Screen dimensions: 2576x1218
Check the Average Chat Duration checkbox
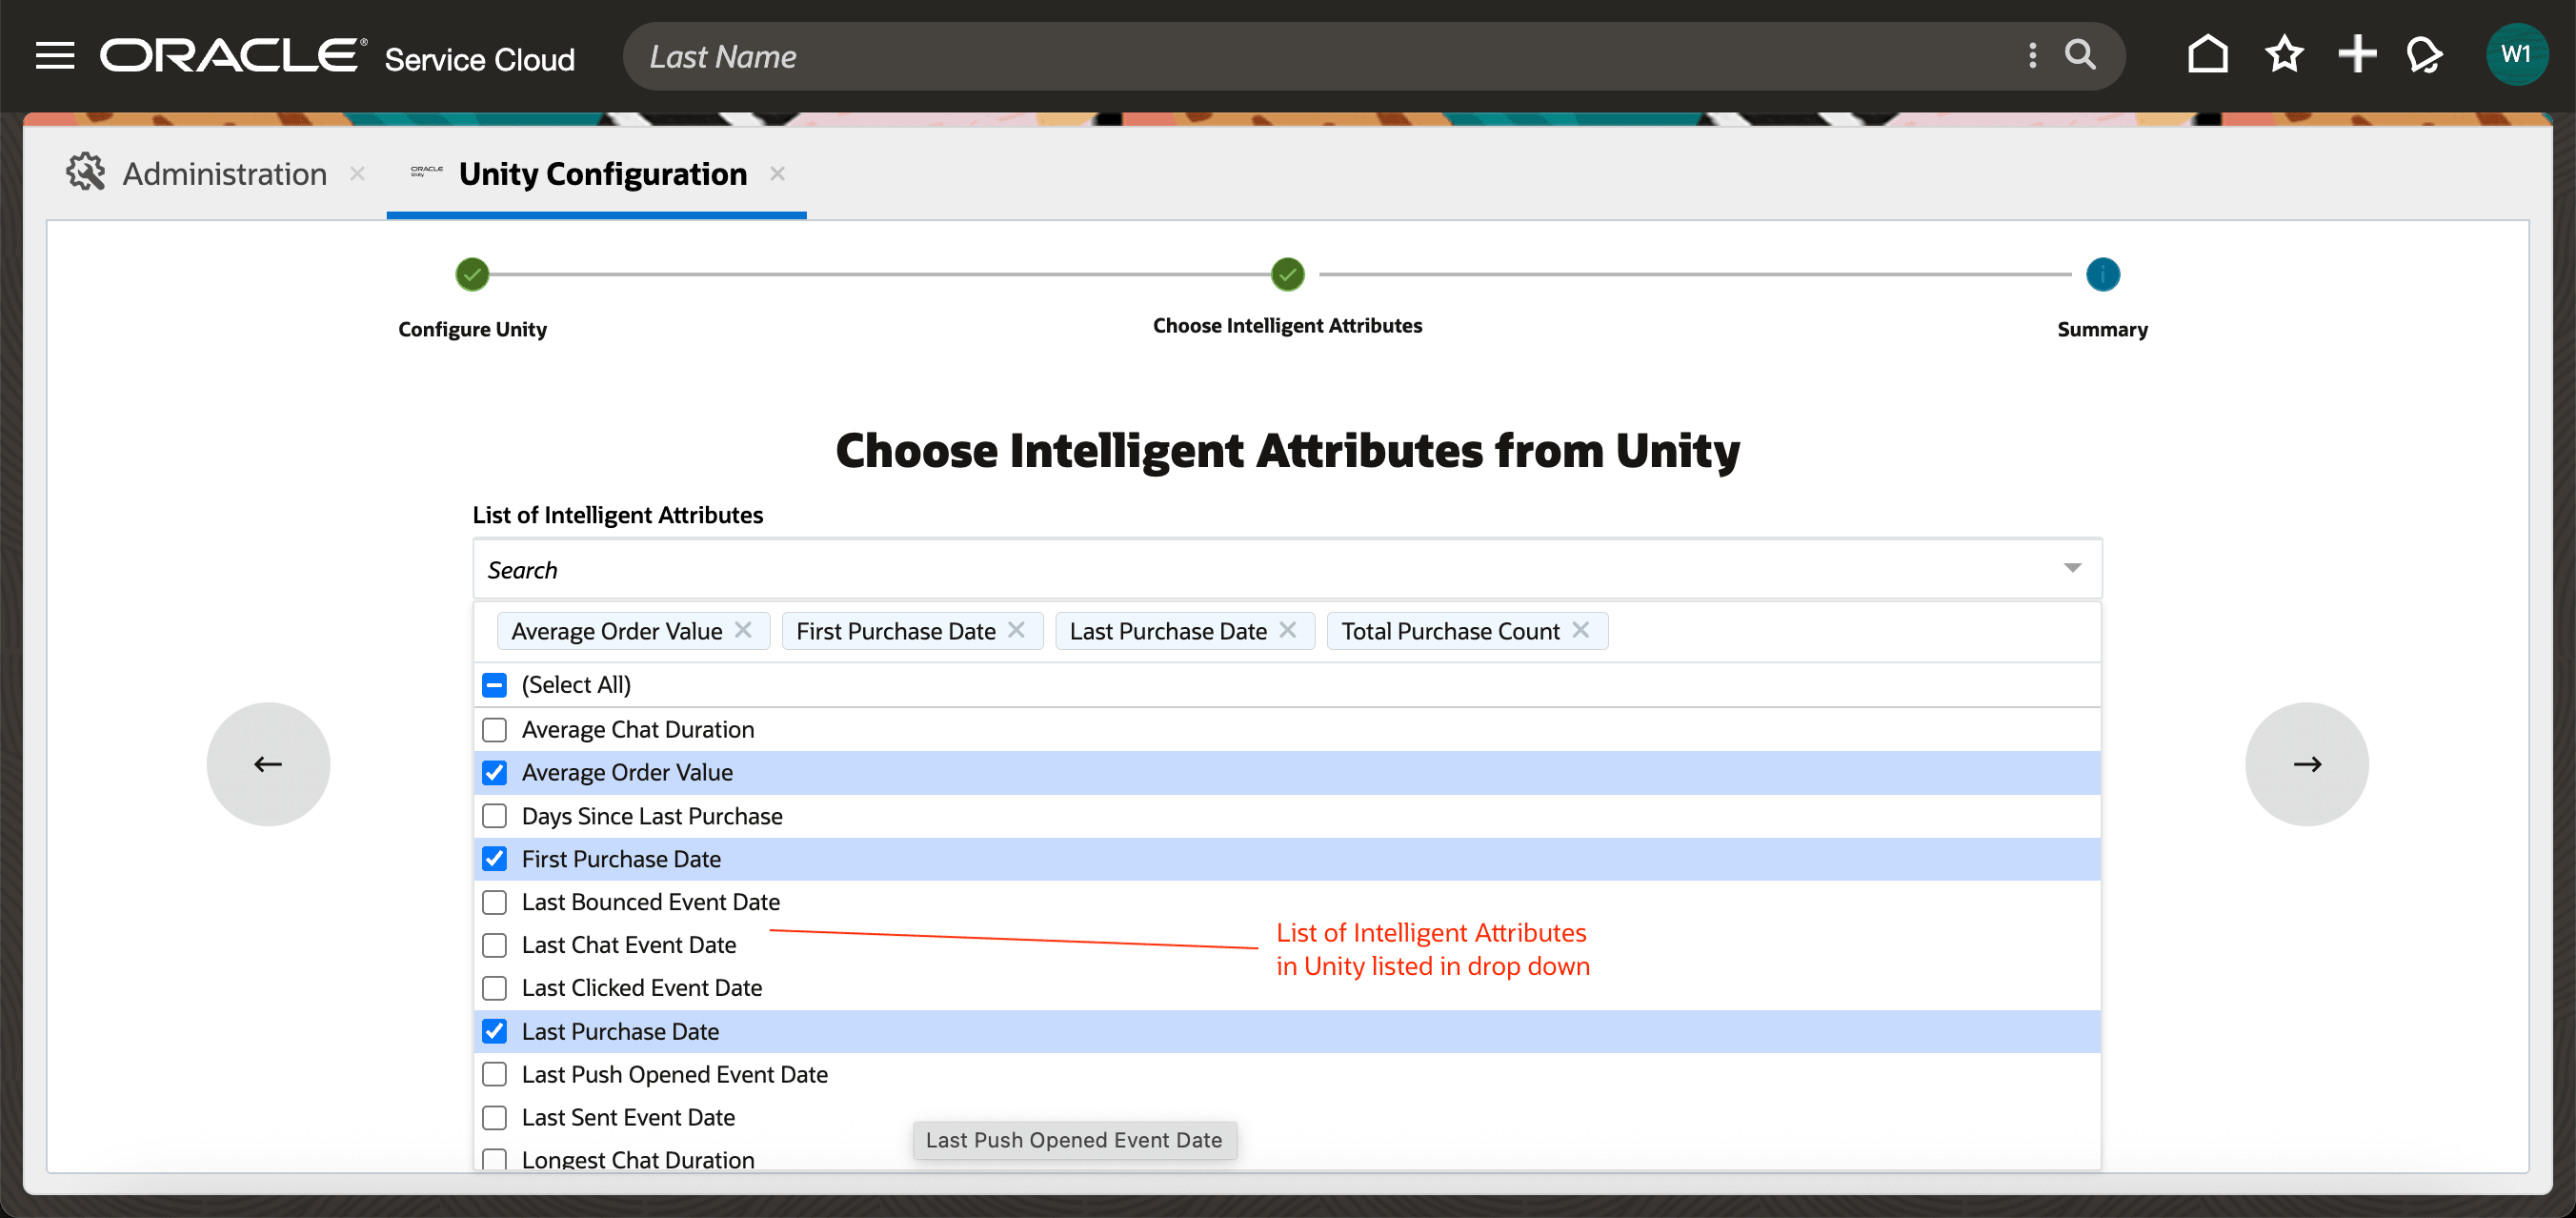click(494, 729)
